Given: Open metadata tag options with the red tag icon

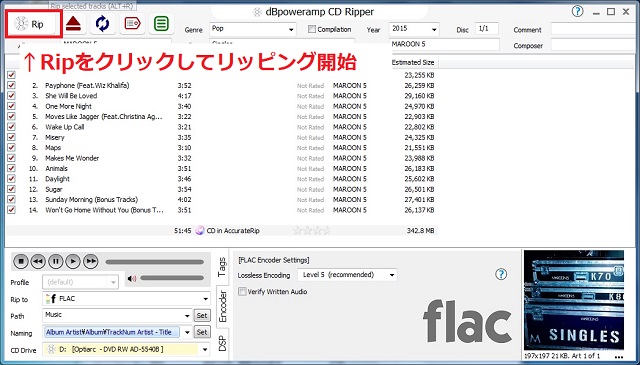Looking at the screenshot, I should click(x=132, y=24).
